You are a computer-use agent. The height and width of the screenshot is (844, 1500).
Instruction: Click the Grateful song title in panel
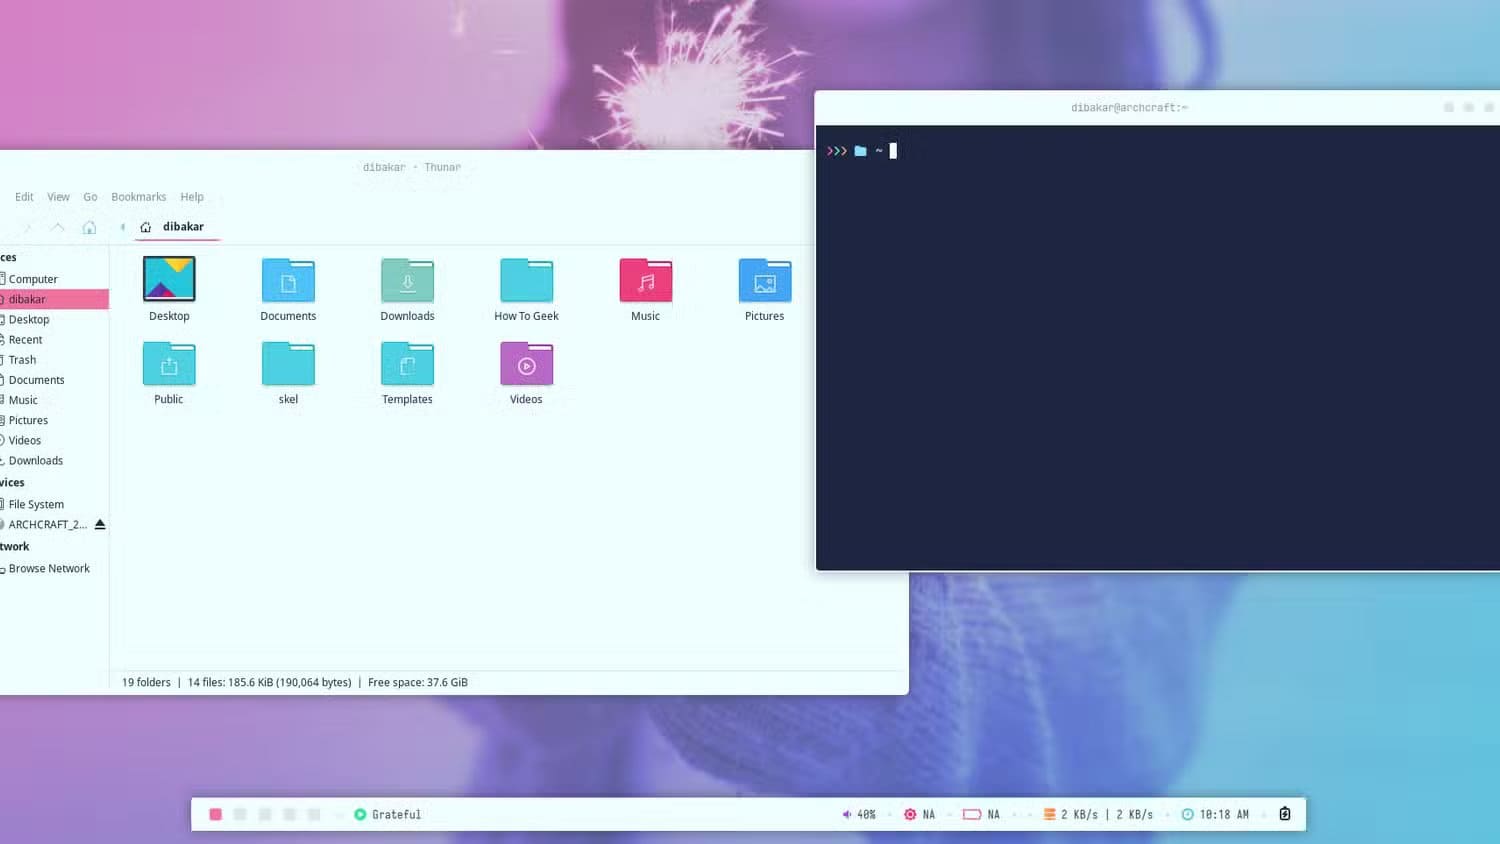tap(397, 814)
